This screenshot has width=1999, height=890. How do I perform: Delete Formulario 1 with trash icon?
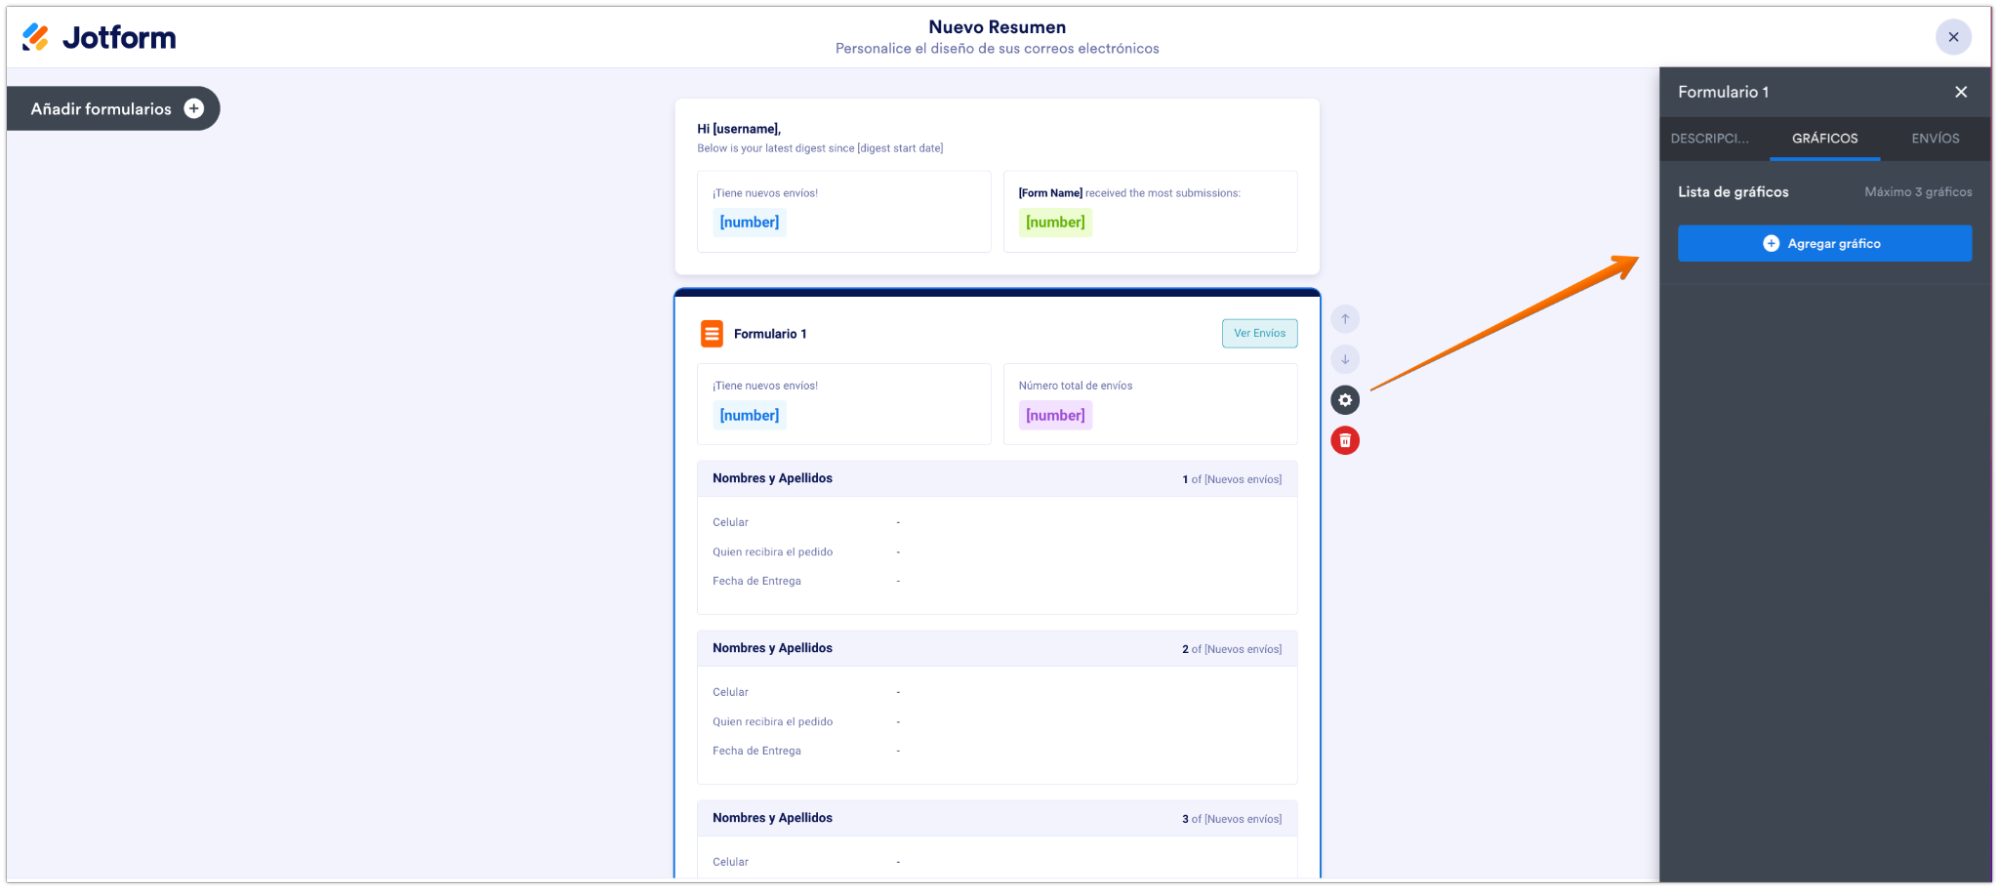pos(1345,440)
